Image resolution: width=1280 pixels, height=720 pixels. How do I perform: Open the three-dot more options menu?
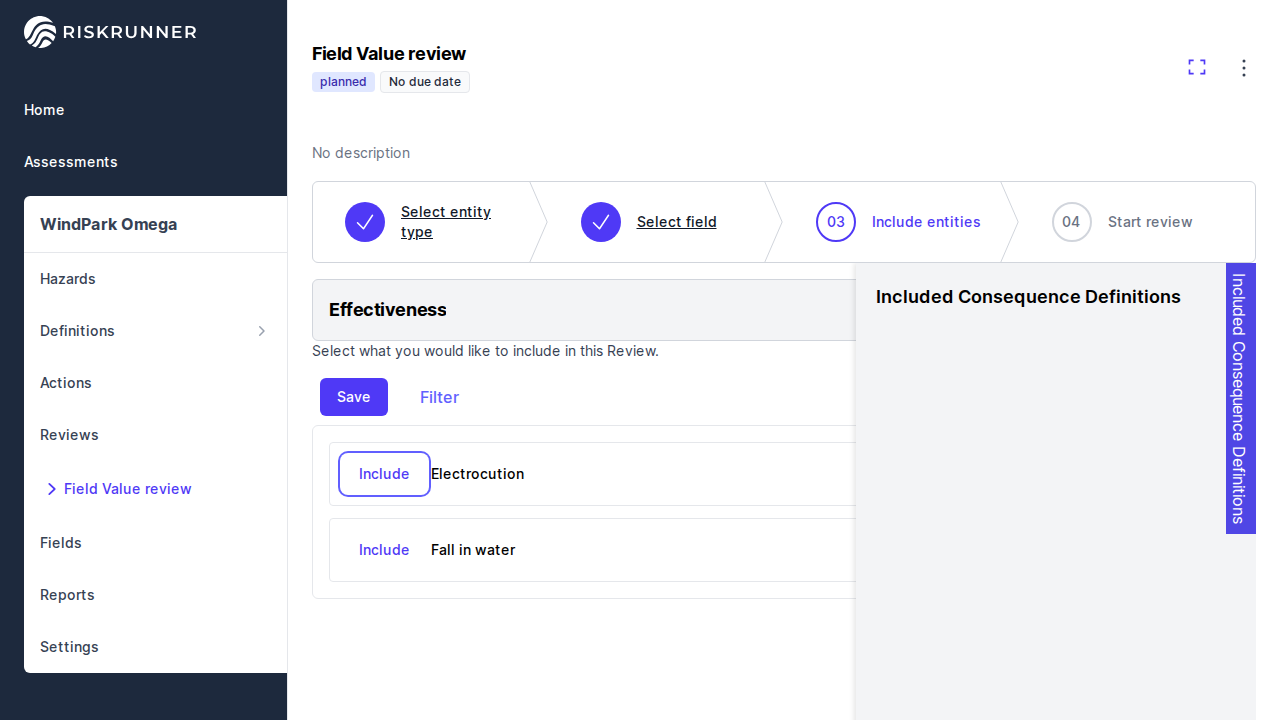tap(1244, 68)
